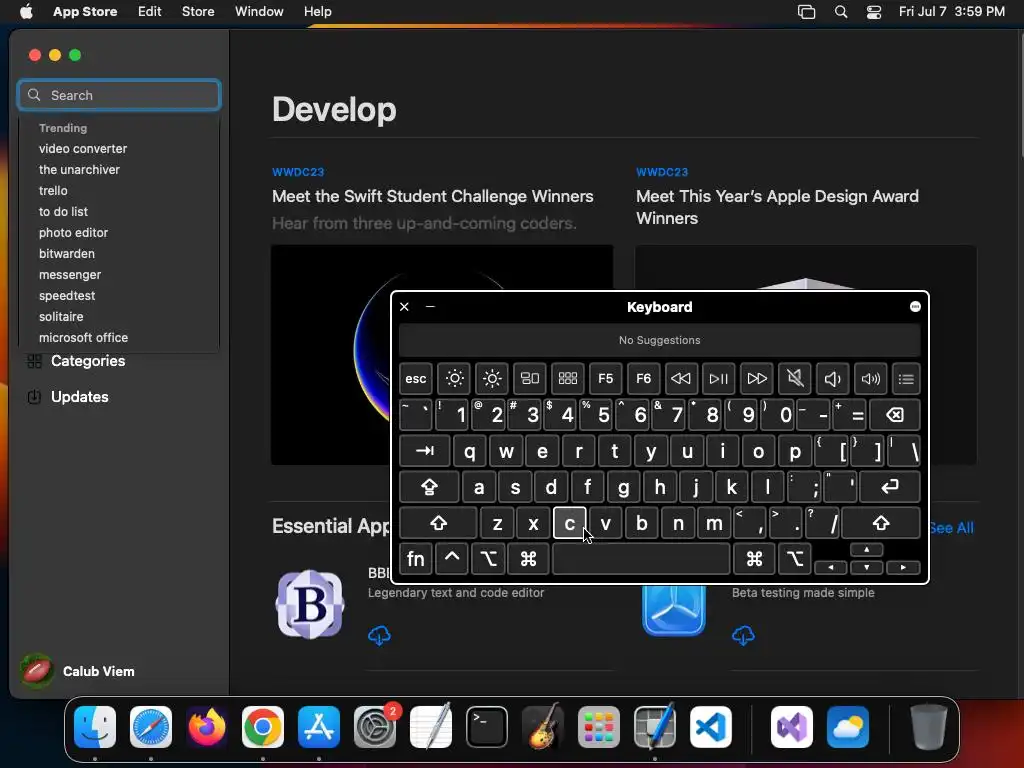Toggle the left shift key
This screenshot has width=1024, height=768.
[438, 523]
